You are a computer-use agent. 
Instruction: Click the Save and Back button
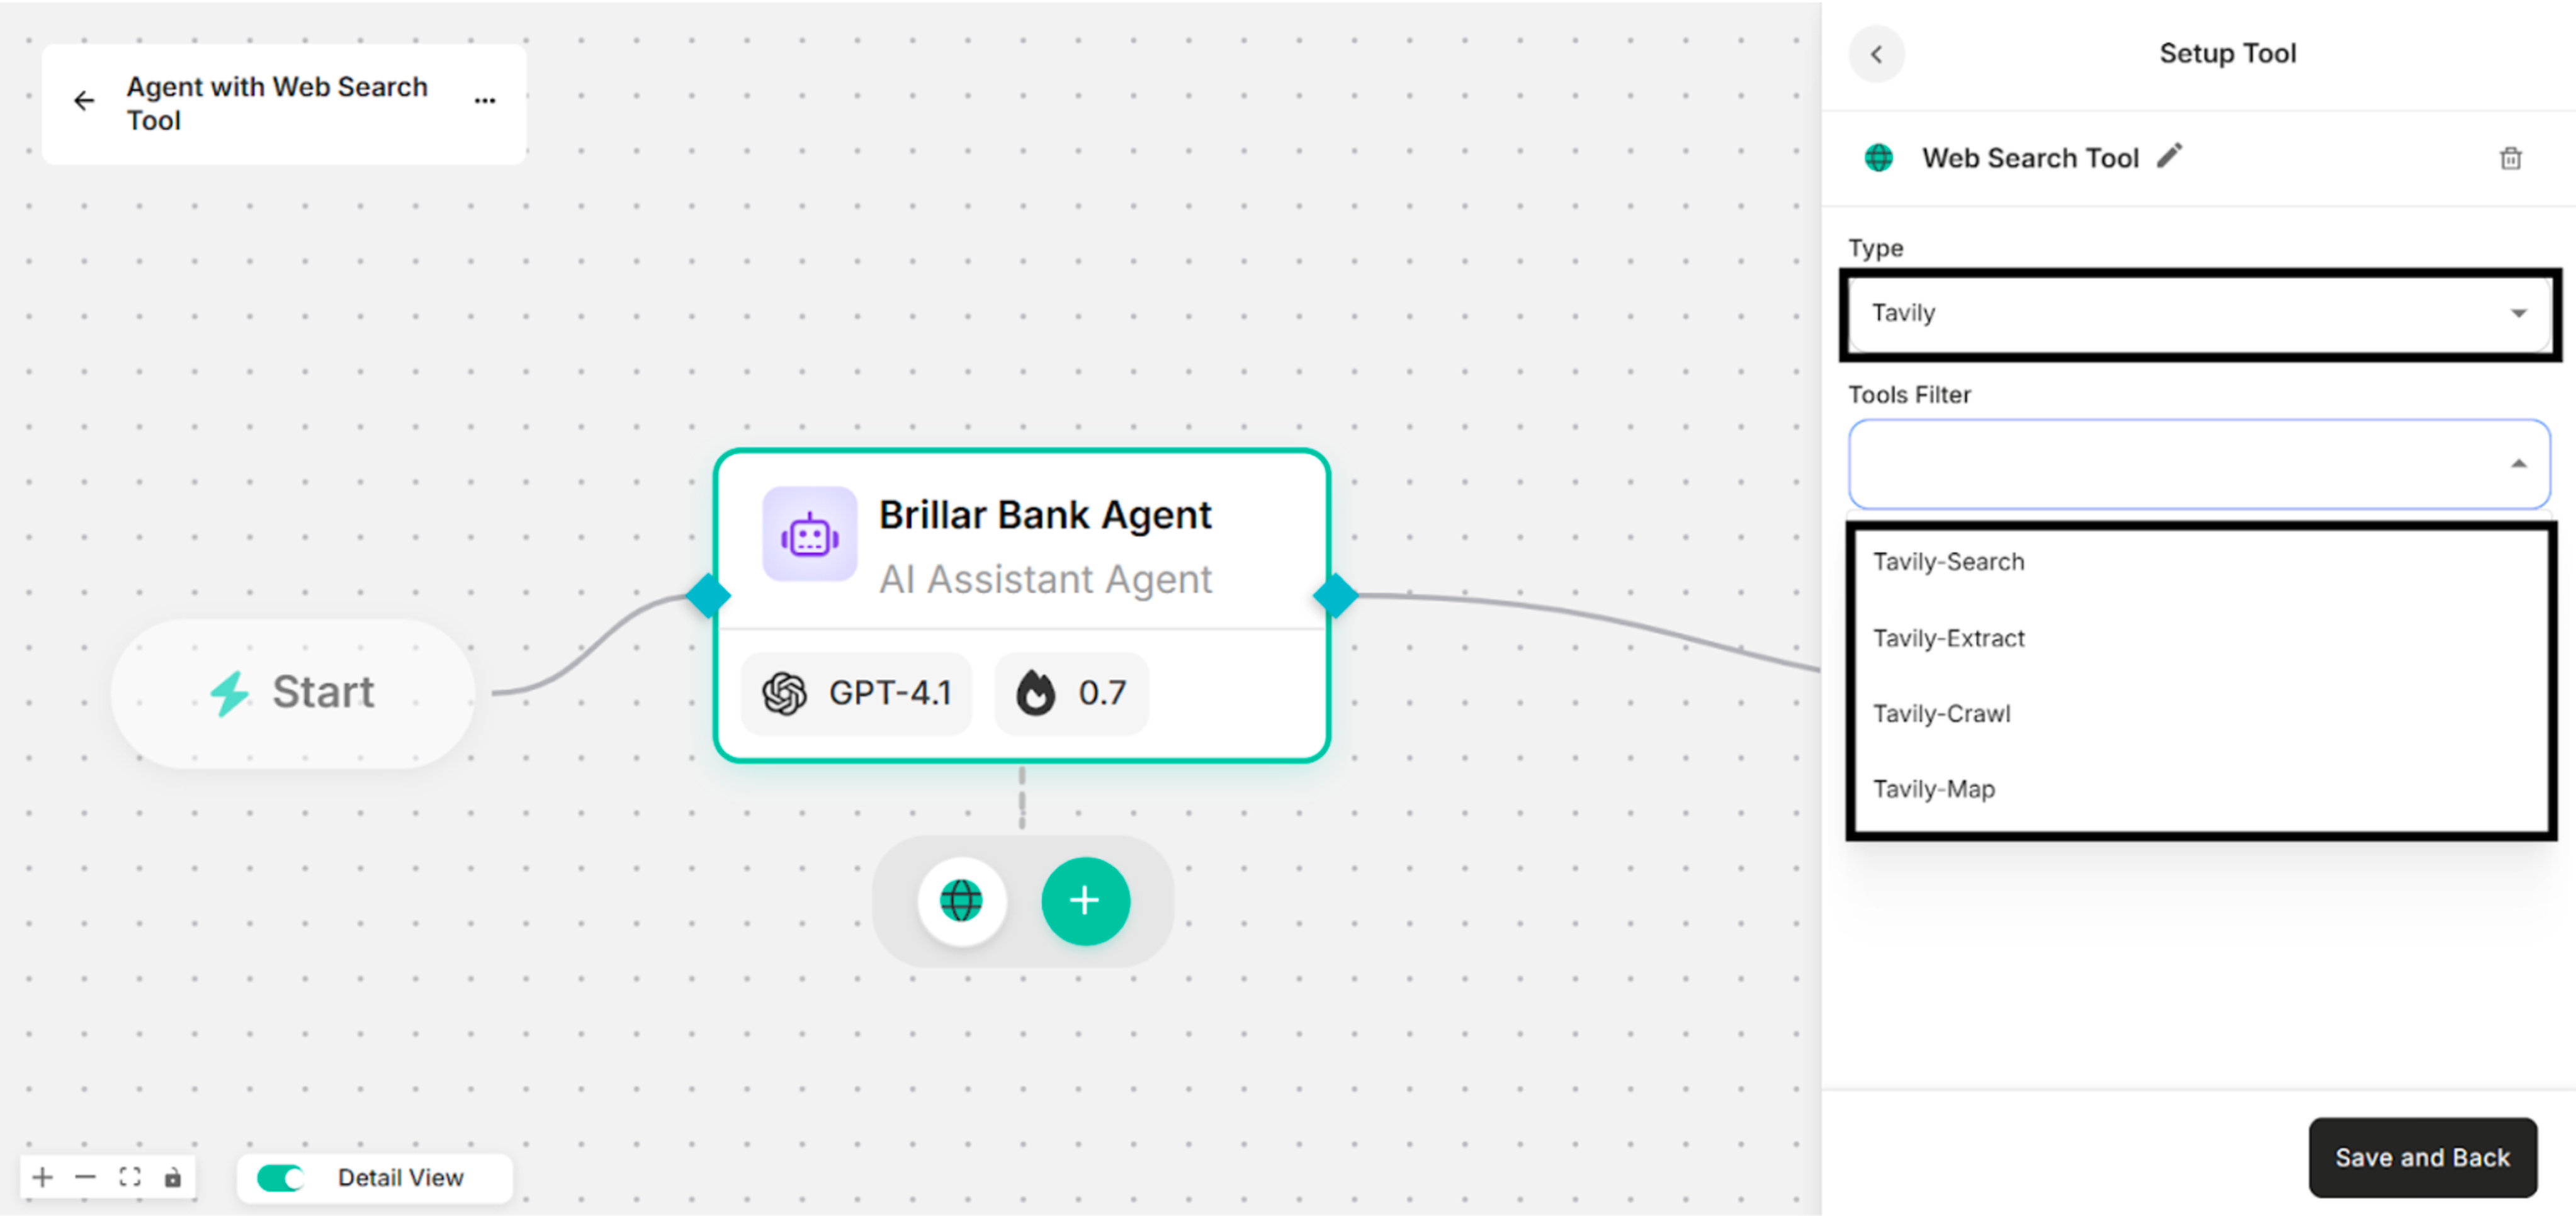point(2422,1157)
